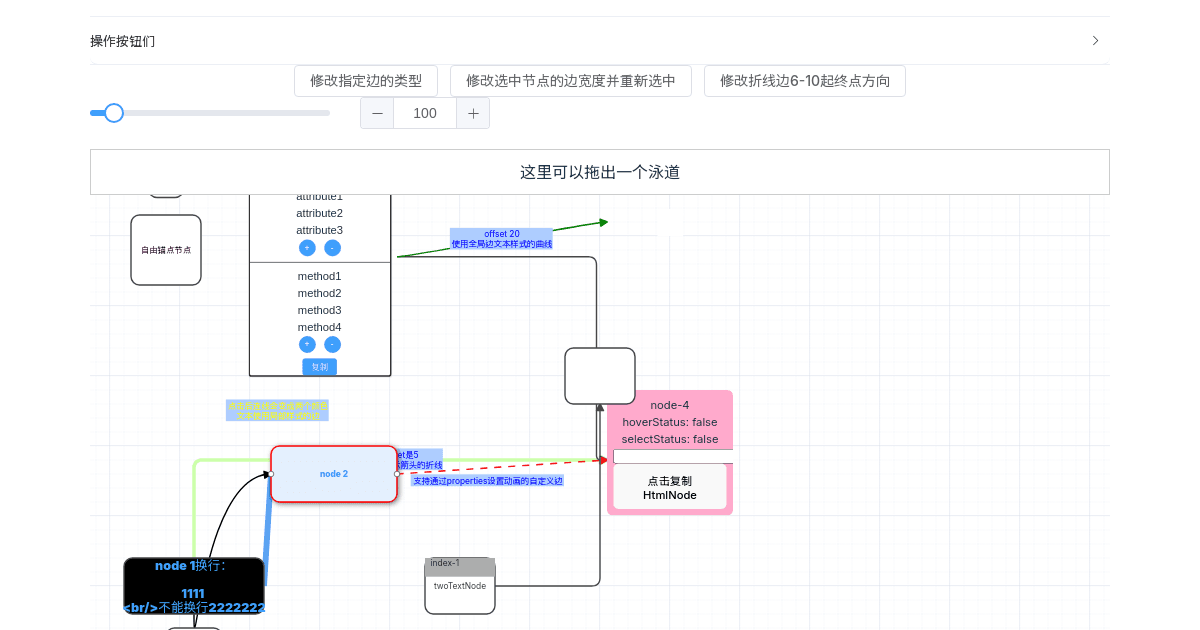Select method4 row in class node

320,327
